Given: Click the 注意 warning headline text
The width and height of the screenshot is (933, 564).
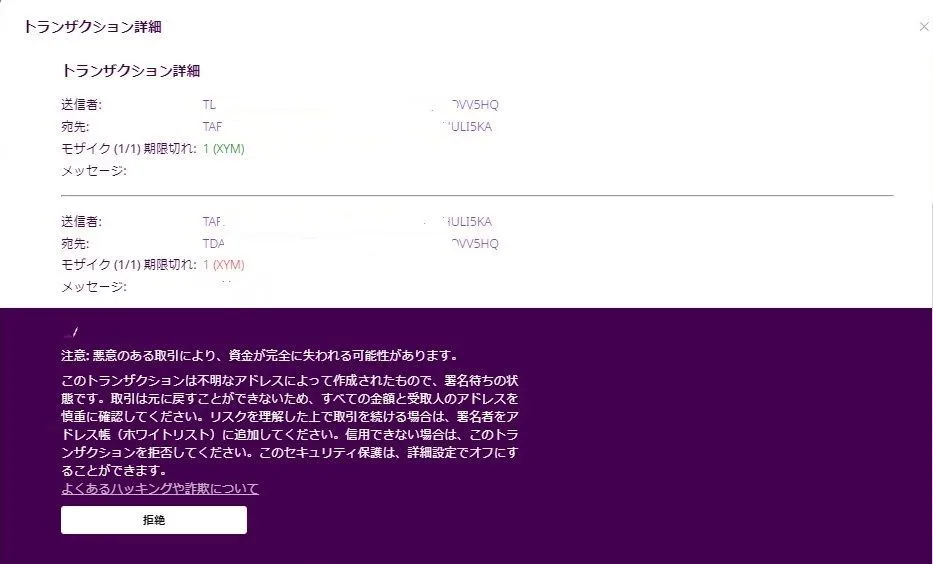Looking at the screenshot, I should click(259, 355).
